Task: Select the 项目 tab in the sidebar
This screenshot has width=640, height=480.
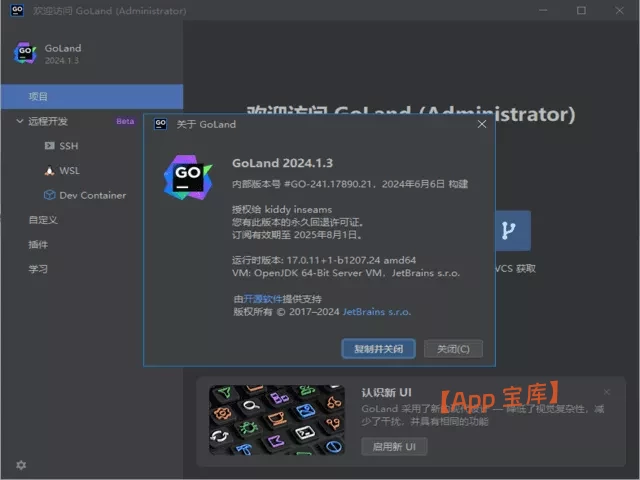Action: click(92, 97)
